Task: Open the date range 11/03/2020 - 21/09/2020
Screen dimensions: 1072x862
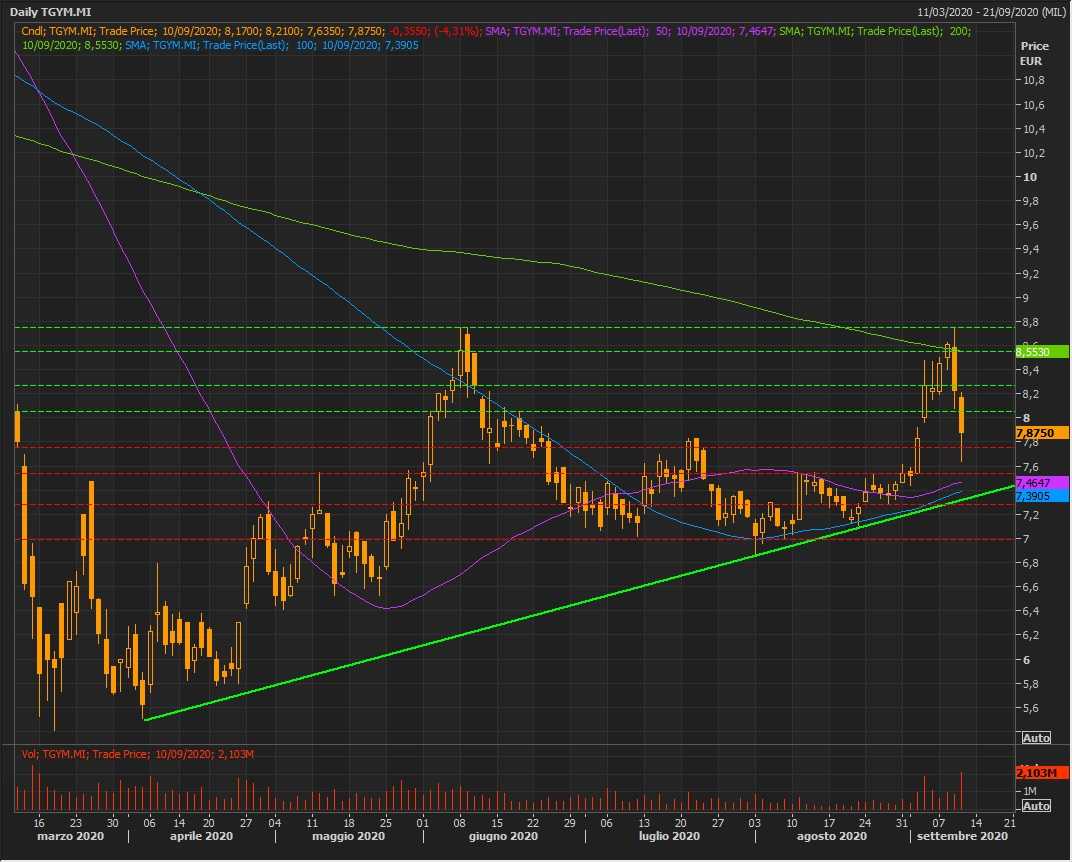Action: click(990, 11)
